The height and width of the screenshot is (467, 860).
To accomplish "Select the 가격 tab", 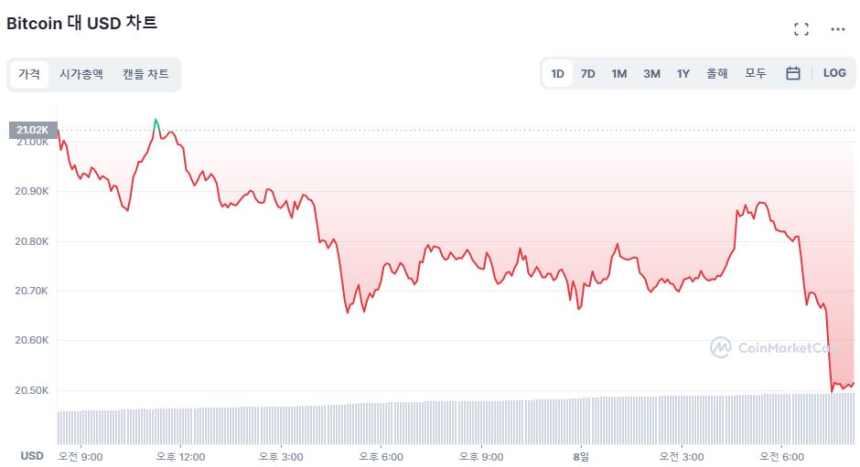I will [x=29, y=74].
